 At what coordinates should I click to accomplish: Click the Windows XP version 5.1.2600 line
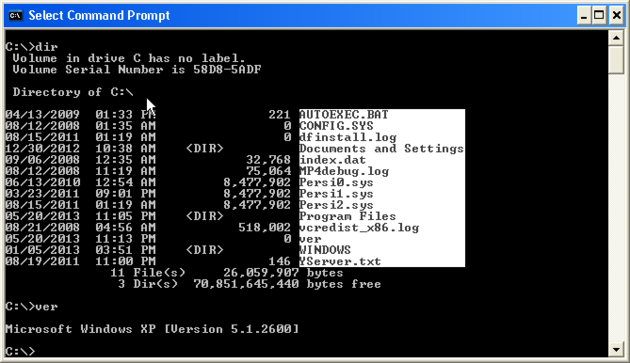pyautogui.click(x=152, y=329)
